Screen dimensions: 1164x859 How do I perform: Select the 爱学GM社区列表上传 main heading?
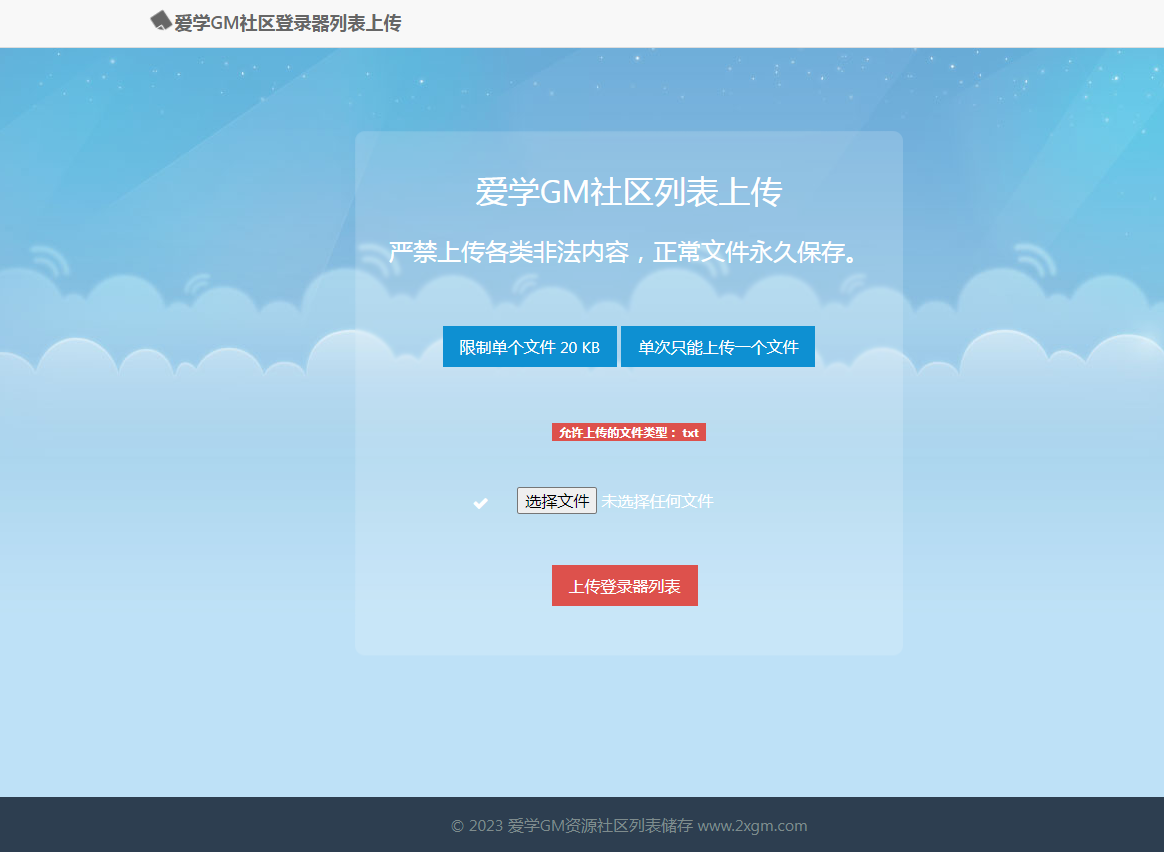(628, 192)
